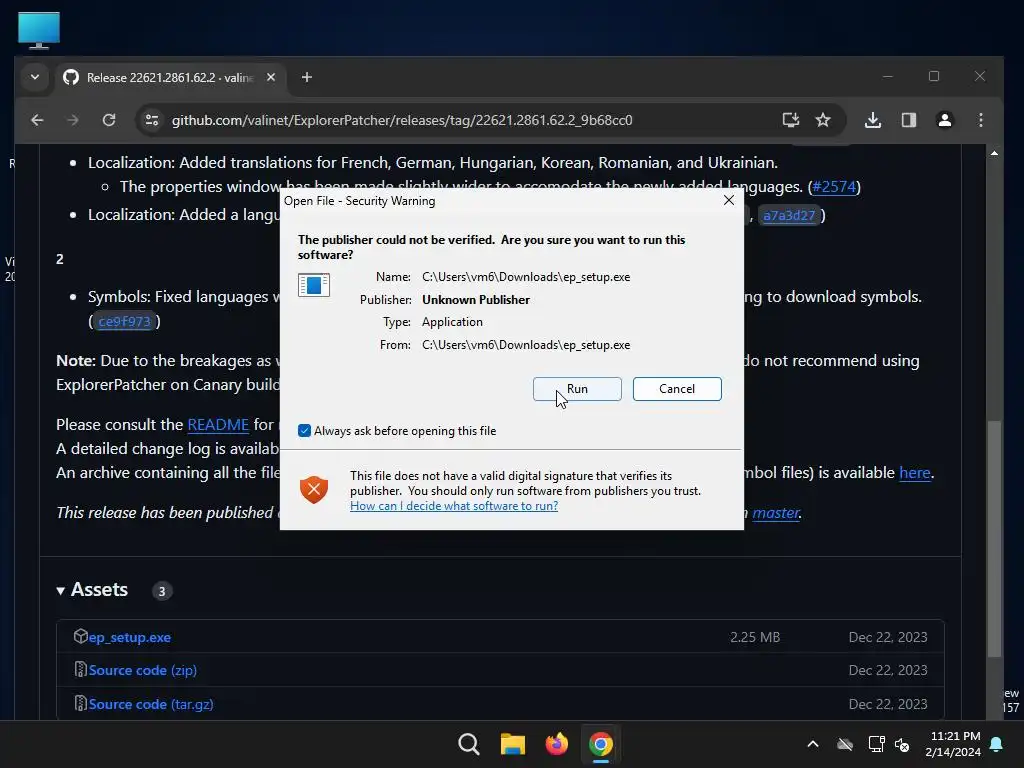Image resolution: width=1024 pixels, height=768 pixels.
Task: Open the 'here' archive link
Action: [914, 472]
